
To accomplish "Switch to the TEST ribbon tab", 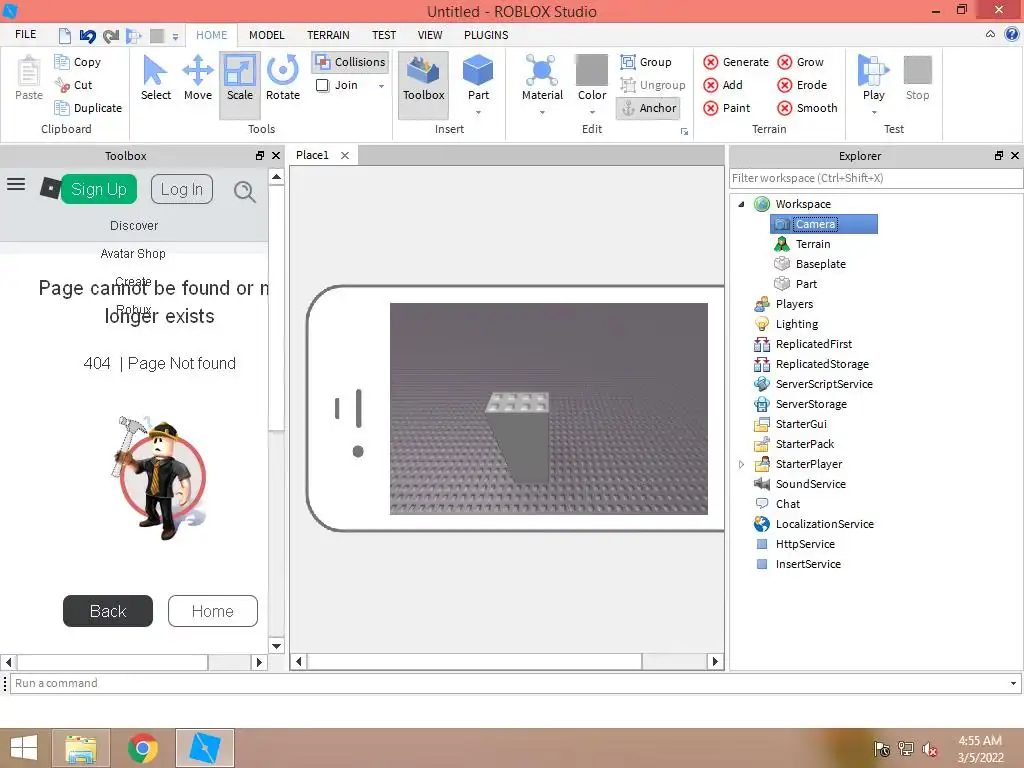I will click(x=384, y=35).
